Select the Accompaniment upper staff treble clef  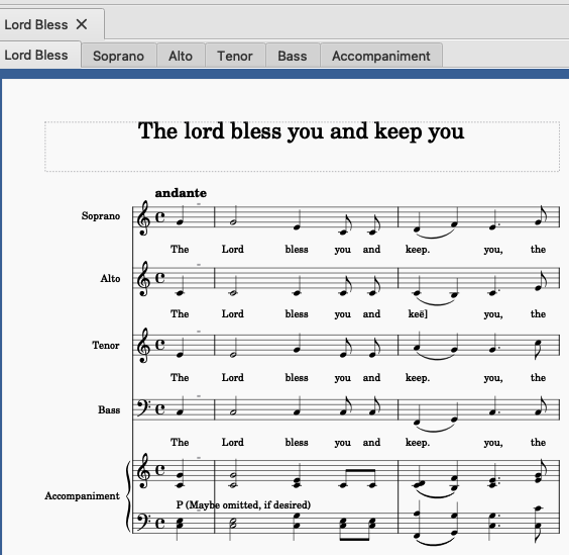(x=143, y=471)
